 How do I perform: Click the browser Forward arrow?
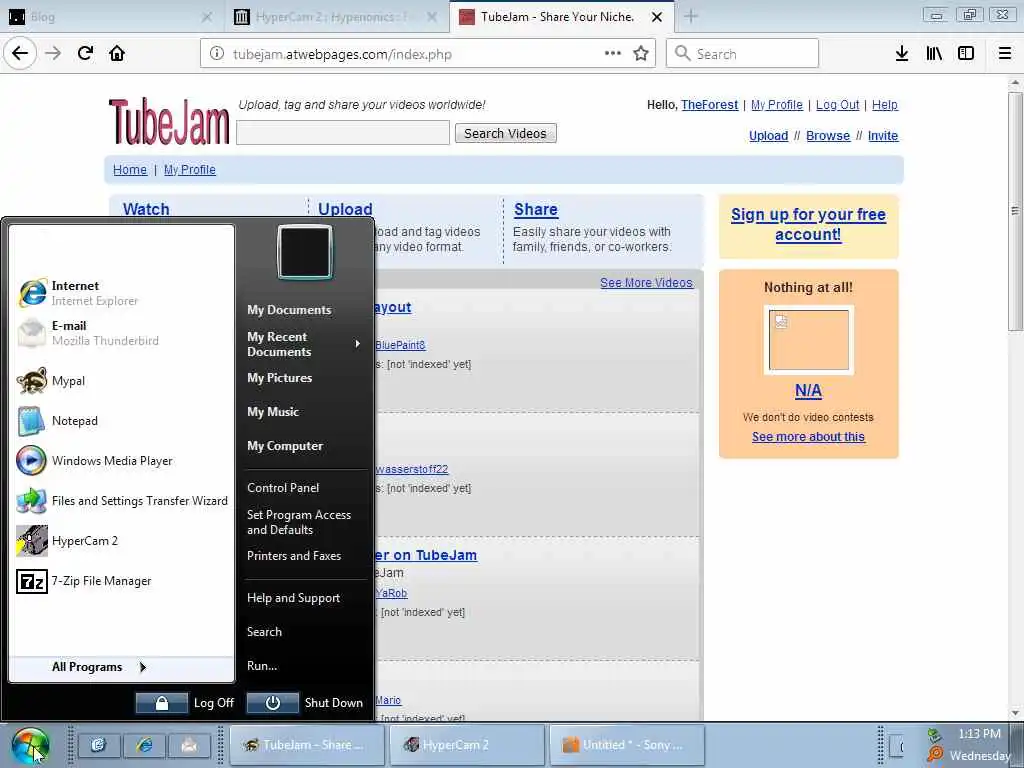pyautogui.click(x=53, y=54)
